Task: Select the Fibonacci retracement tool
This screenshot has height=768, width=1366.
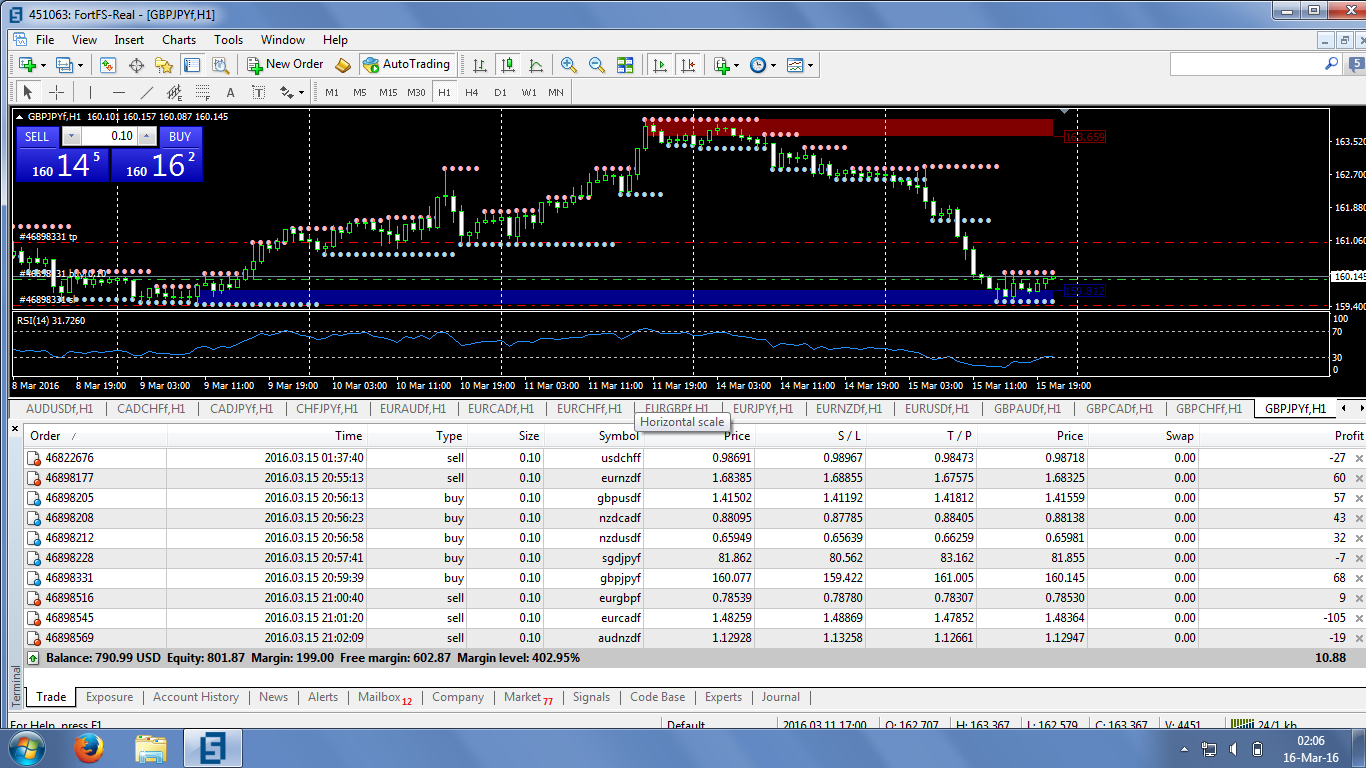Action: [202, 92]
